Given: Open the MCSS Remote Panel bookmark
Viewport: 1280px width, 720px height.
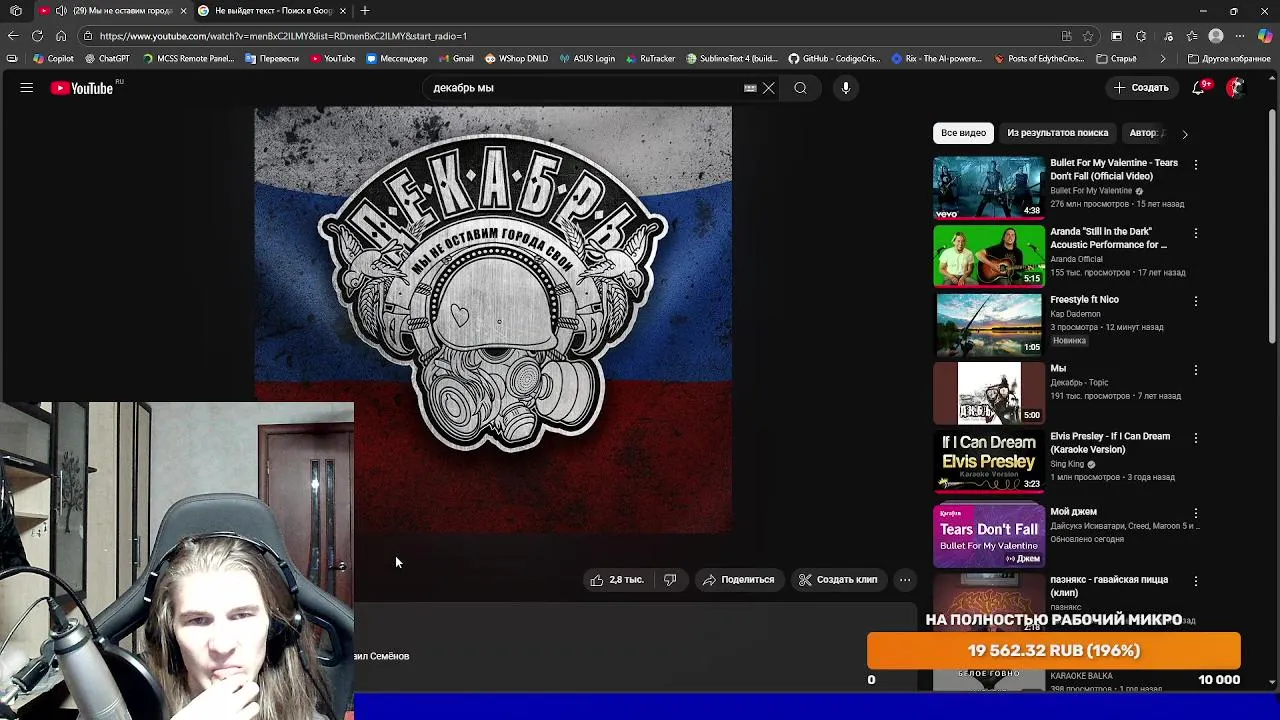Looking at the screenshot, I should point(189,59).
